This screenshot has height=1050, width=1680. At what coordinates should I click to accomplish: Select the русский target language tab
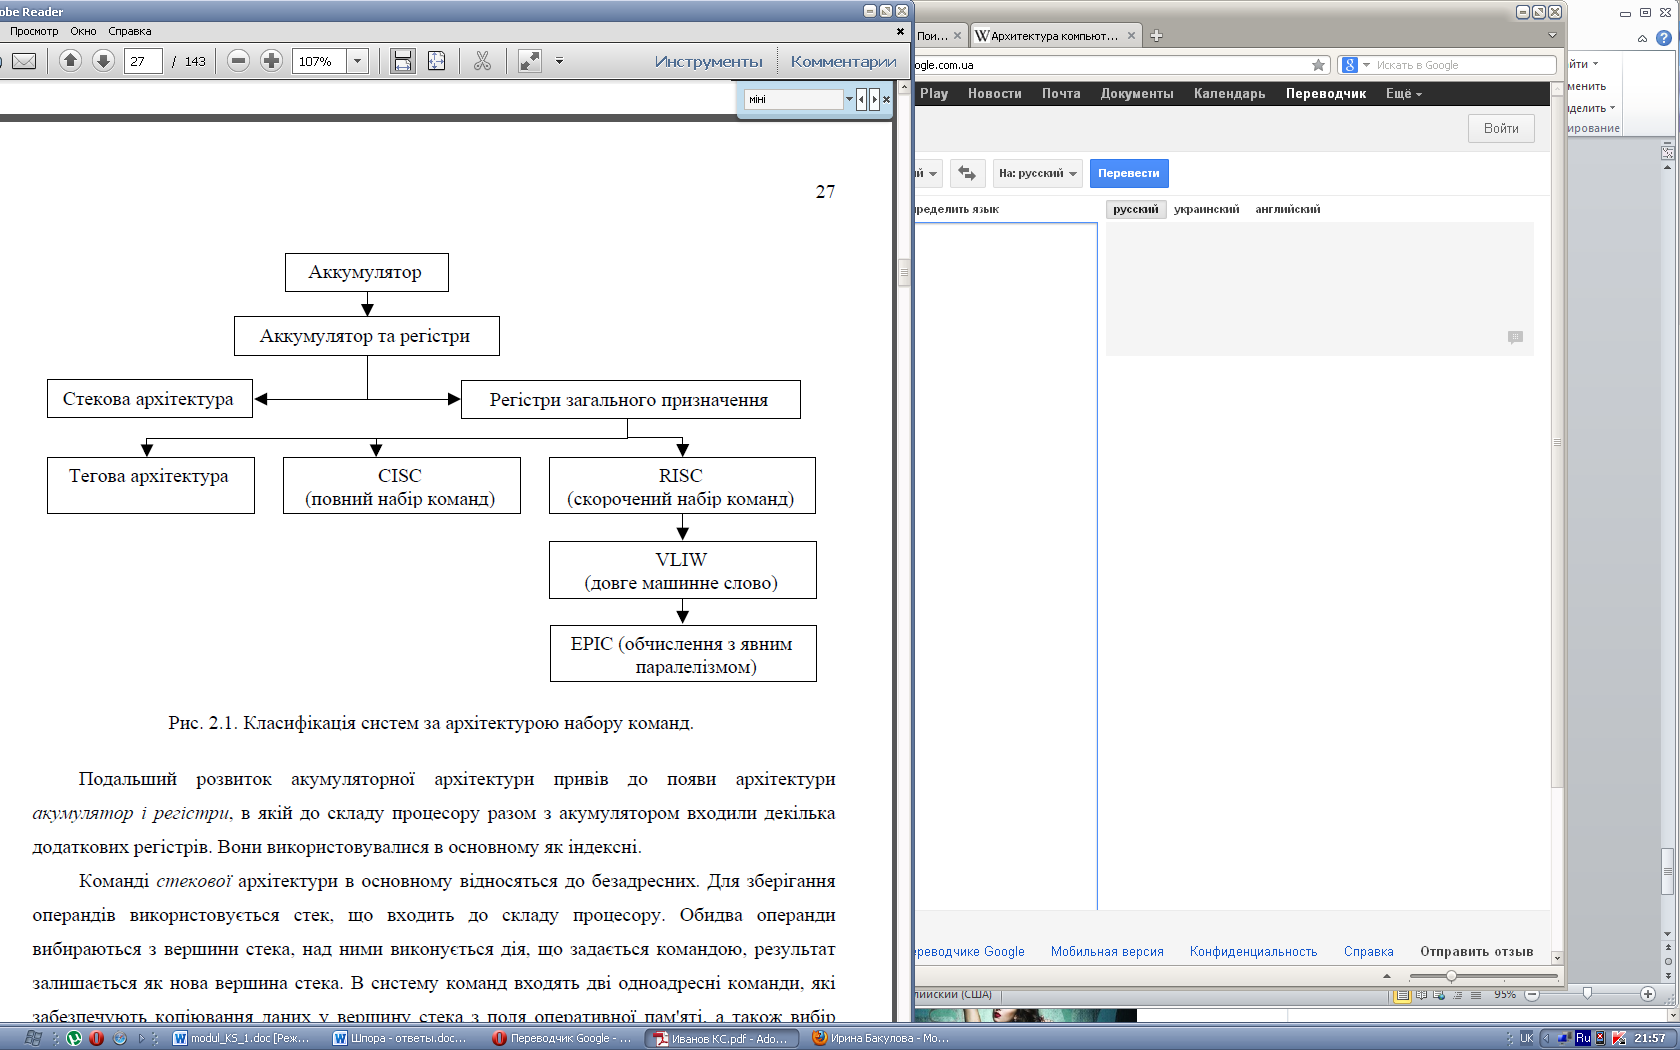click(x=1135, y=209)
